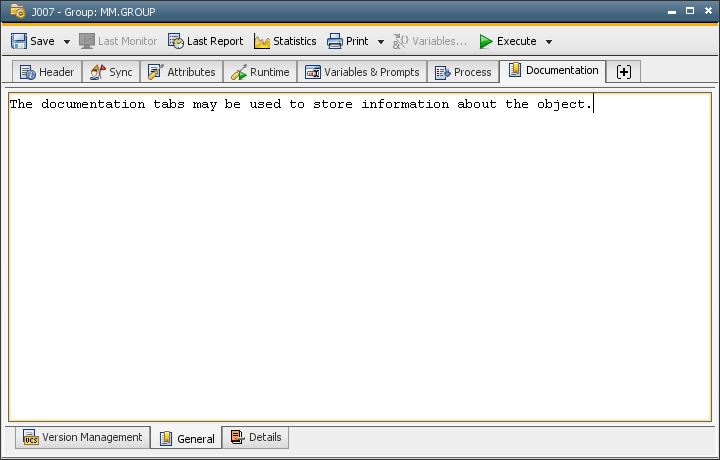Open the Sync tab
720x460 pixels.
(x=111, y=72)
